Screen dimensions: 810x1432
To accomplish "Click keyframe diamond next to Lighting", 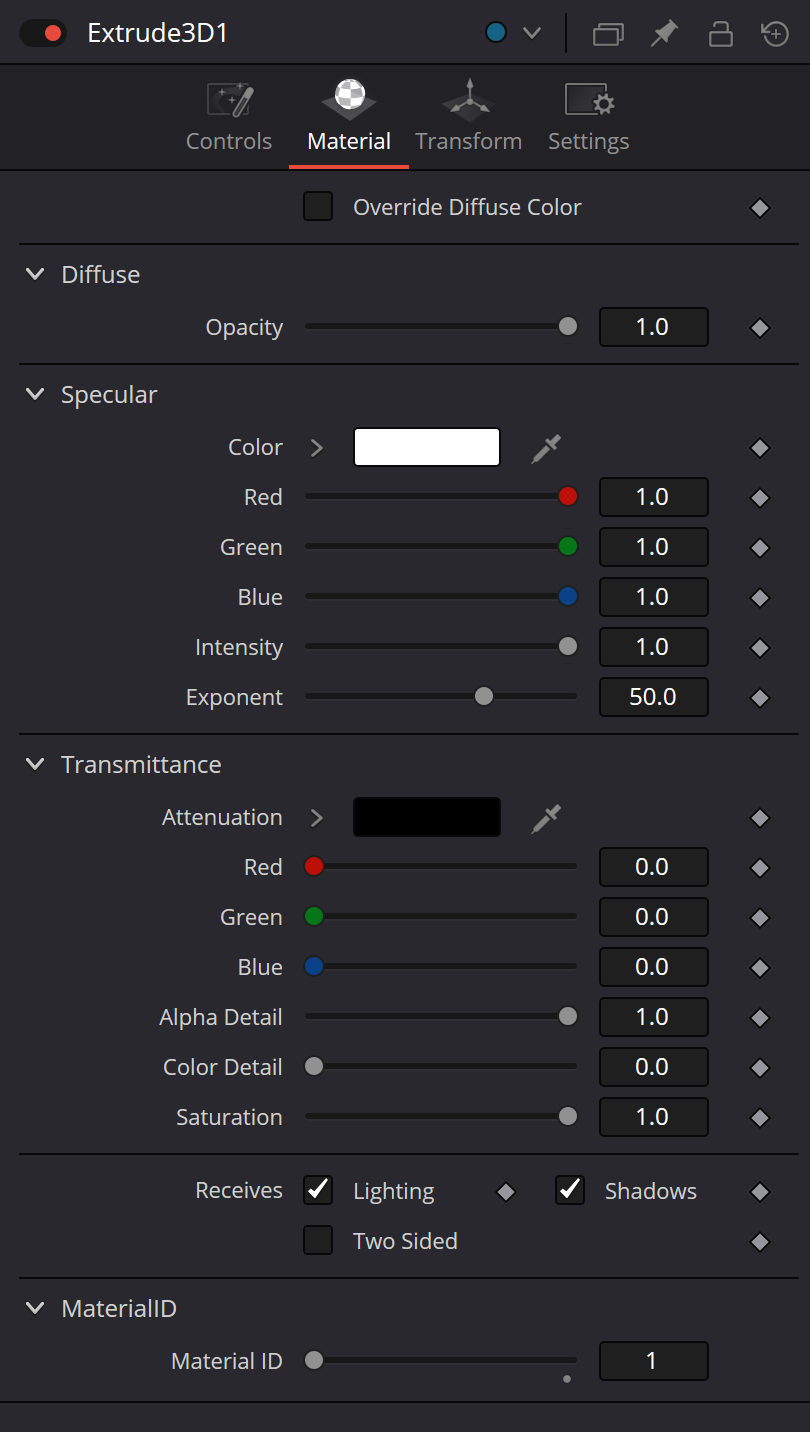I will [506, 1192].
